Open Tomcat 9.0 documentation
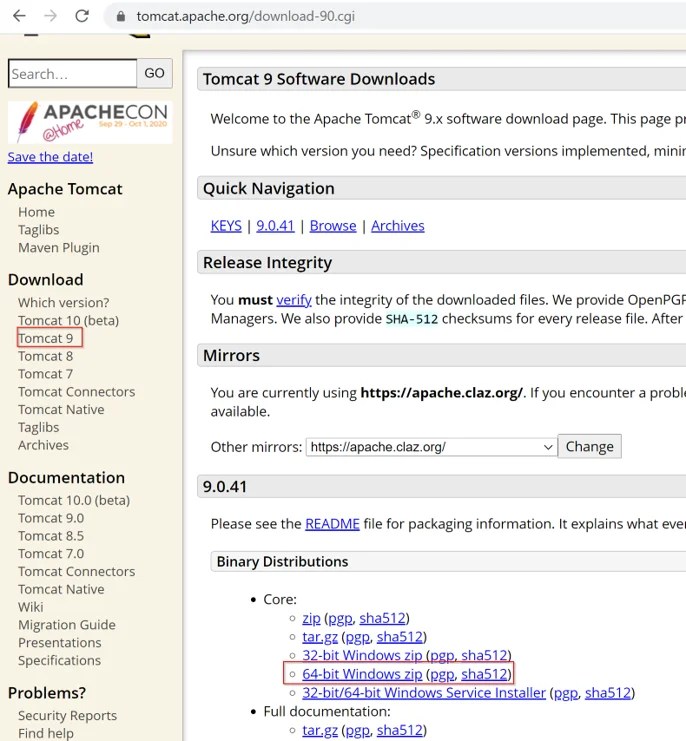 [x=51, y=518]
